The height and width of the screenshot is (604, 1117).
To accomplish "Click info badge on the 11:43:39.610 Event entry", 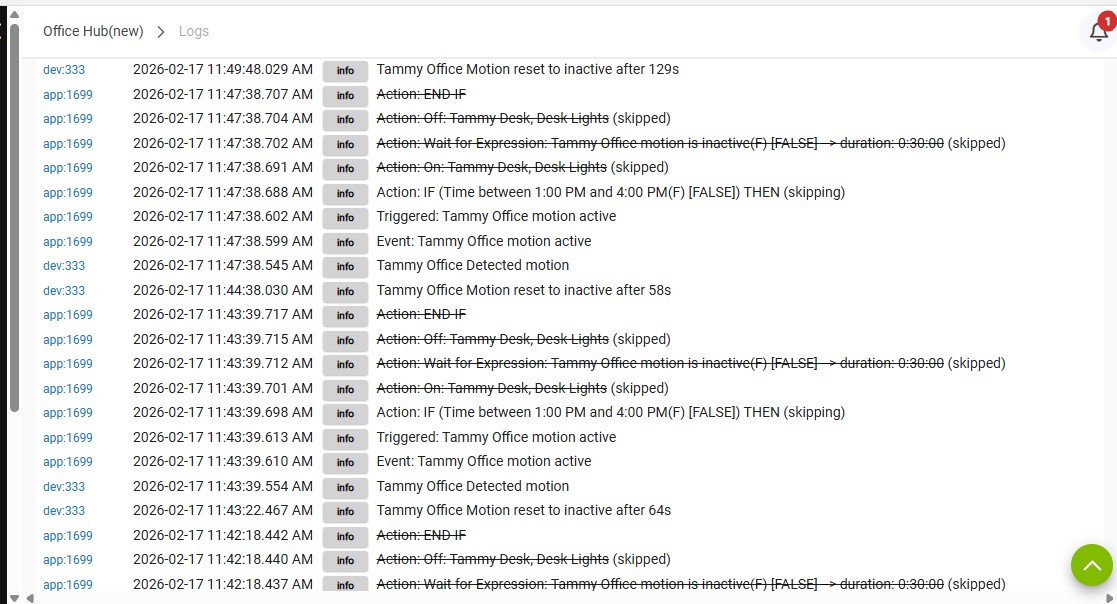I will click(345, 462).
